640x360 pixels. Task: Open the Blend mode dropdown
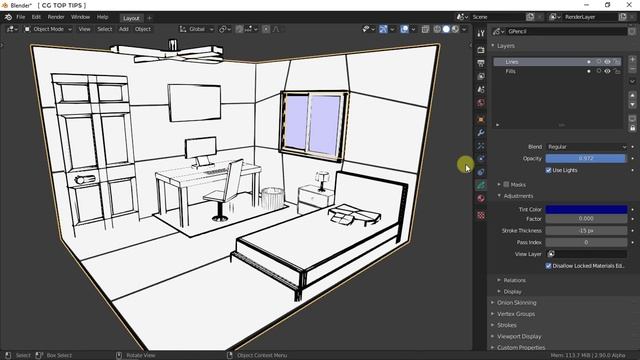(x=586, y=147)
